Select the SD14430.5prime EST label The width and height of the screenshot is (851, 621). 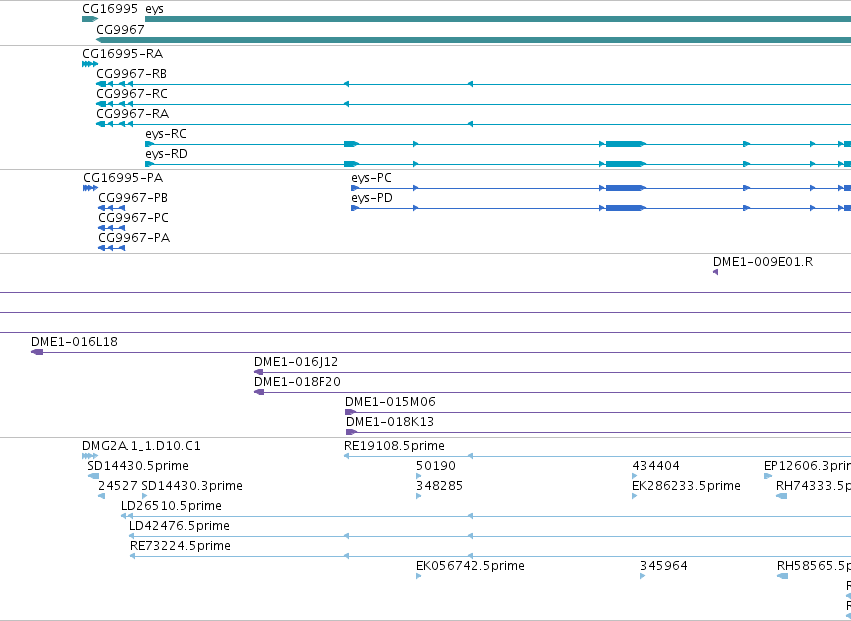click(x=138, y=466)
